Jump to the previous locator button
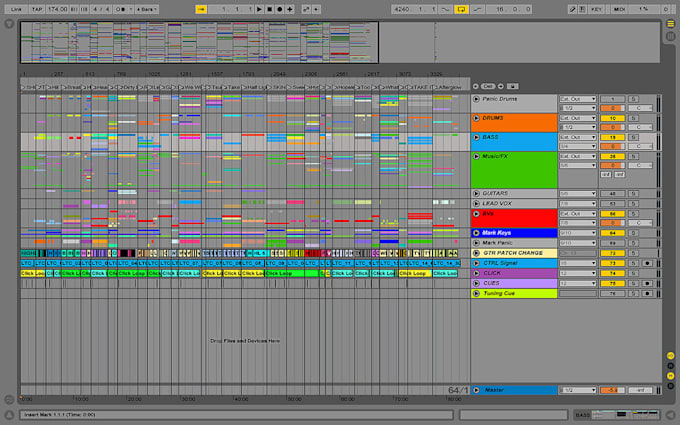The height and width of the screenshot is (425, 680). (x=476, y=86)
